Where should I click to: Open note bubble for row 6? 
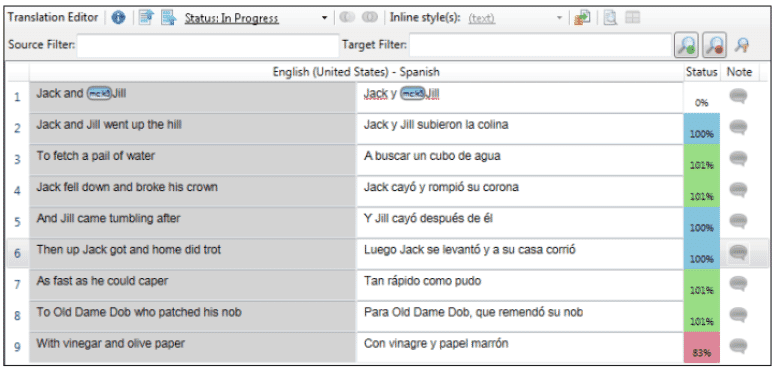tap(738, 253)
